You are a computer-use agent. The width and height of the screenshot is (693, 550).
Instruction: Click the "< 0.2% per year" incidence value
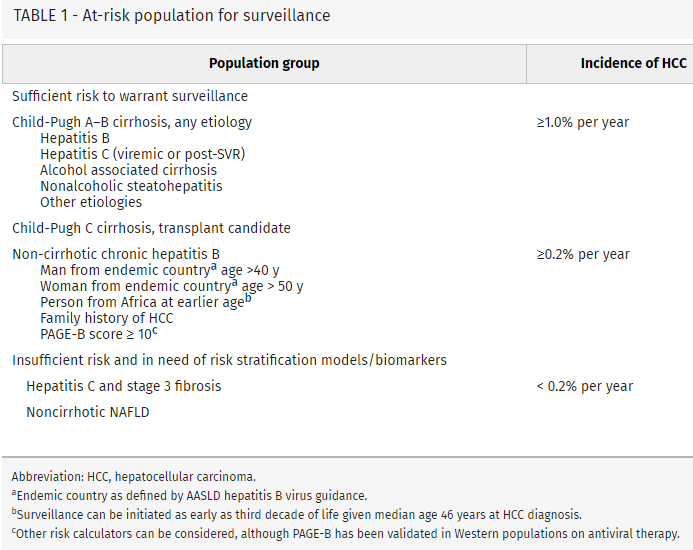pyautogui.click(x=585, y=386)
